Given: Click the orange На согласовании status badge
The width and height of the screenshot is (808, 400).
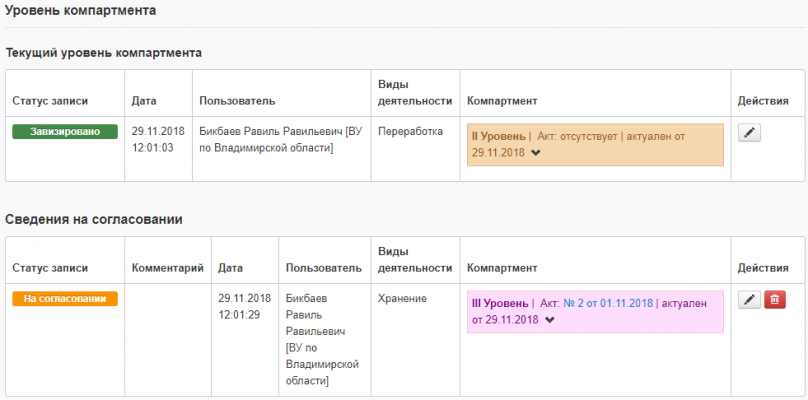Looking at the screenshot, I should coord(65,298).
